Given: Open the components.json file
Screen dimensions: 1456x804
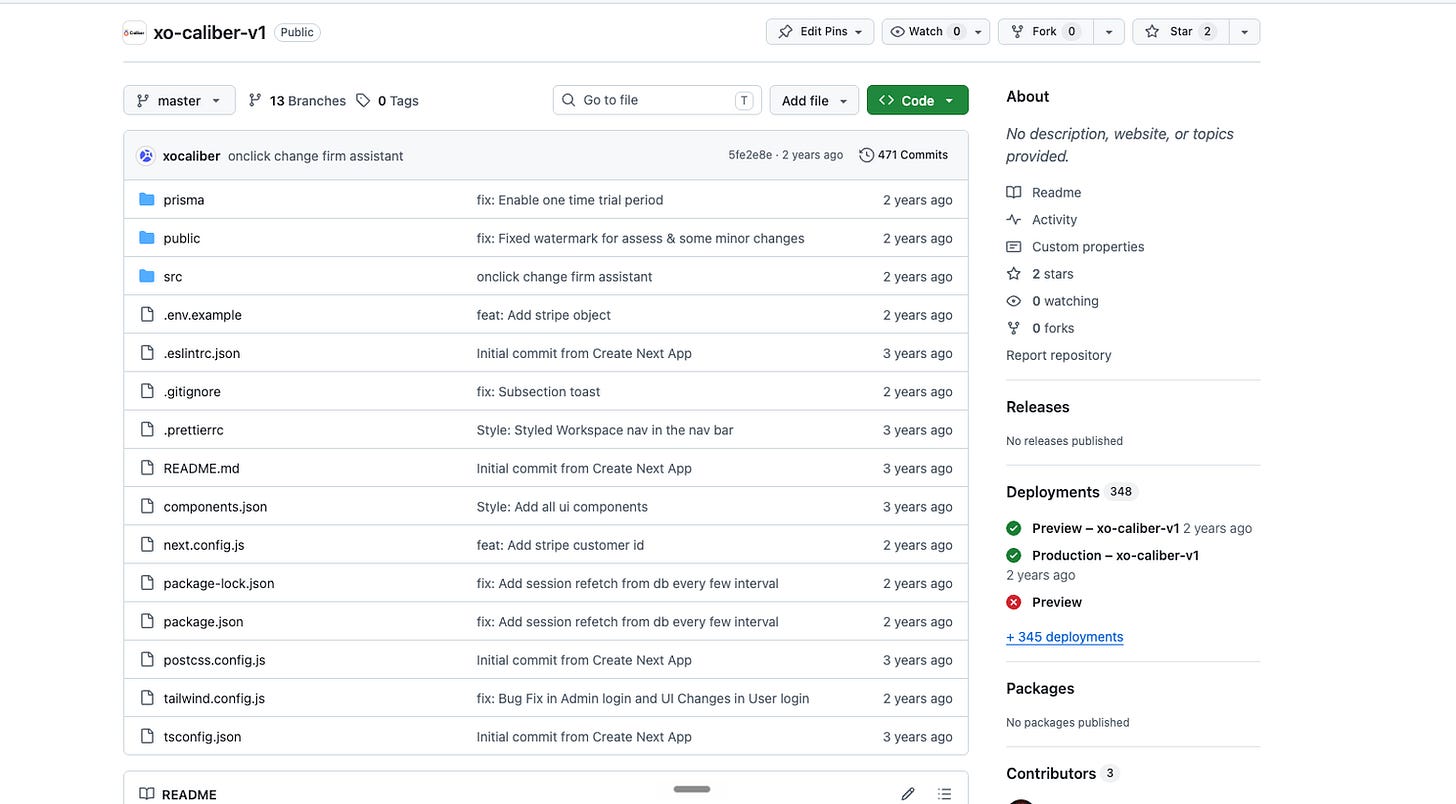Looking at the screenshot, I should tap(215, 507).
